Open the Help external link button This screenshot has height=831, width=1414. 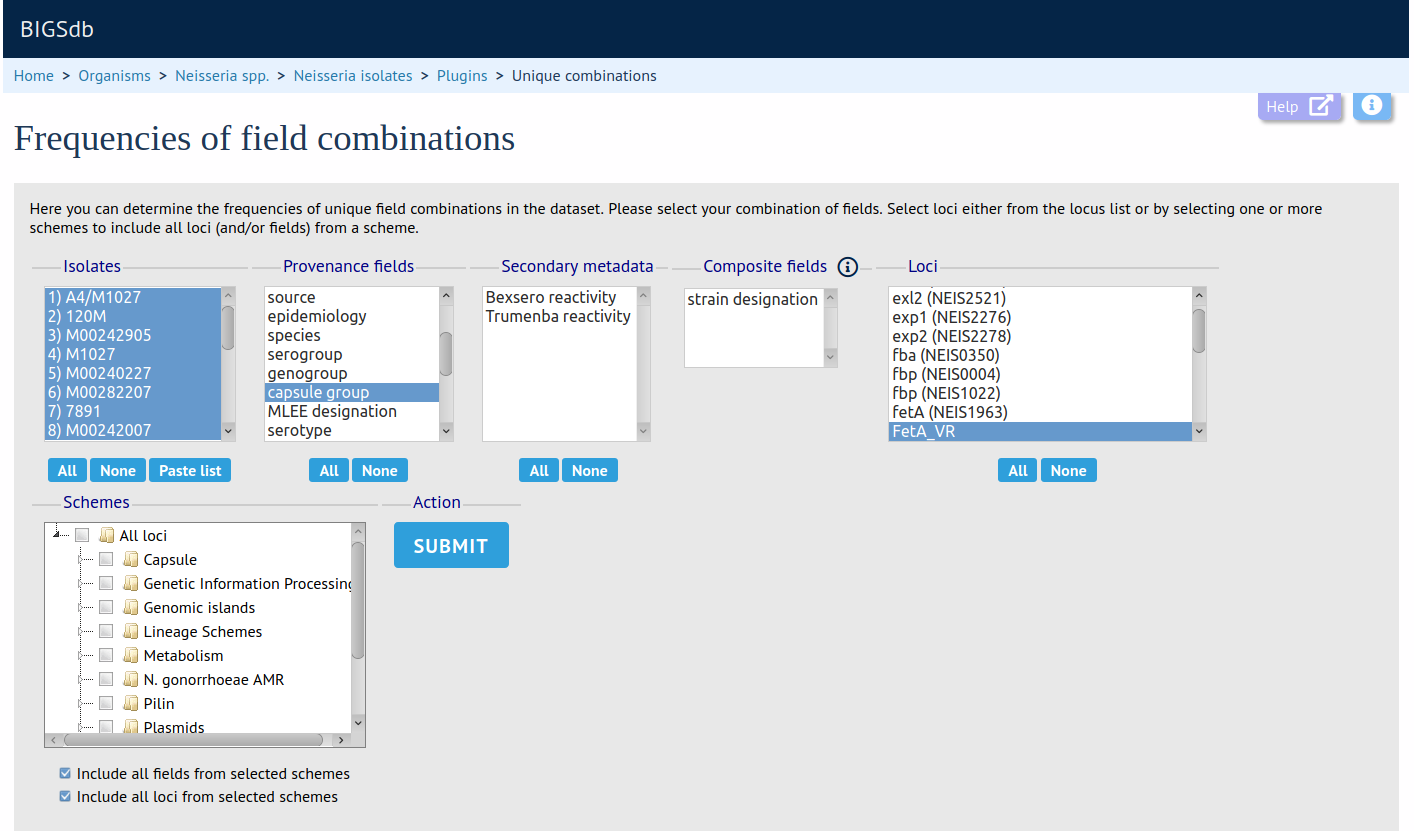point(1299,107)
